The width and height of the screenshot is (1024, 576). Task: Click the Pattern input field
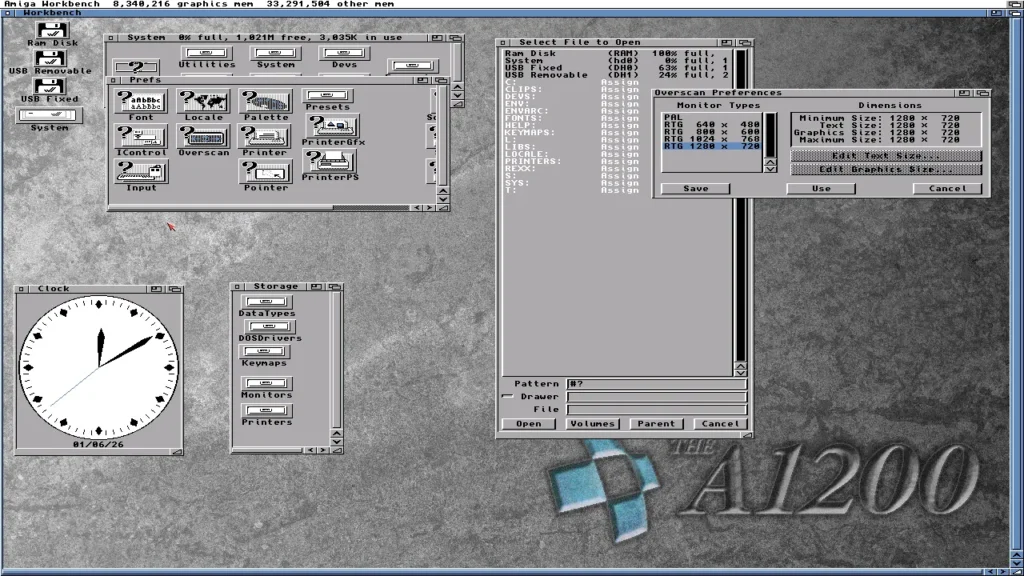pyautogui.click(x=656, y=383)
